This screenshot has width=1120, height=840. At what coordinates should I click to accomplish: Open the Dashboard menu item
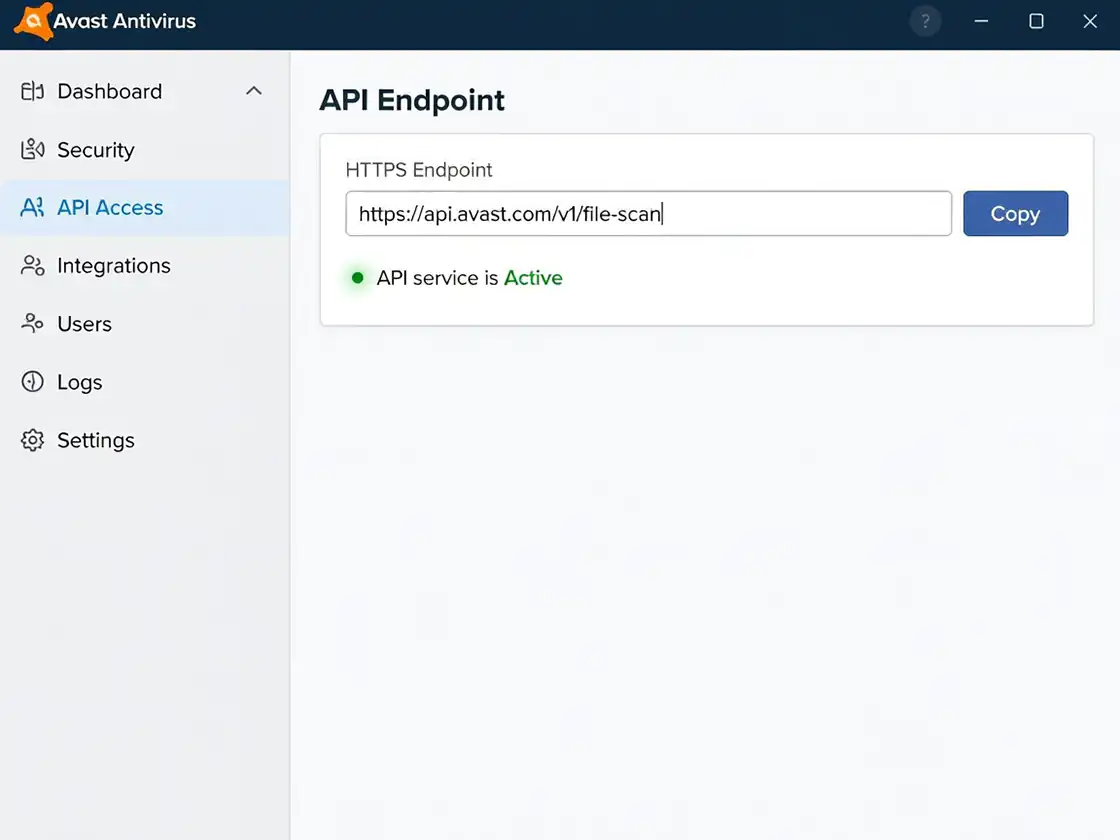click(x=145, y=91)
